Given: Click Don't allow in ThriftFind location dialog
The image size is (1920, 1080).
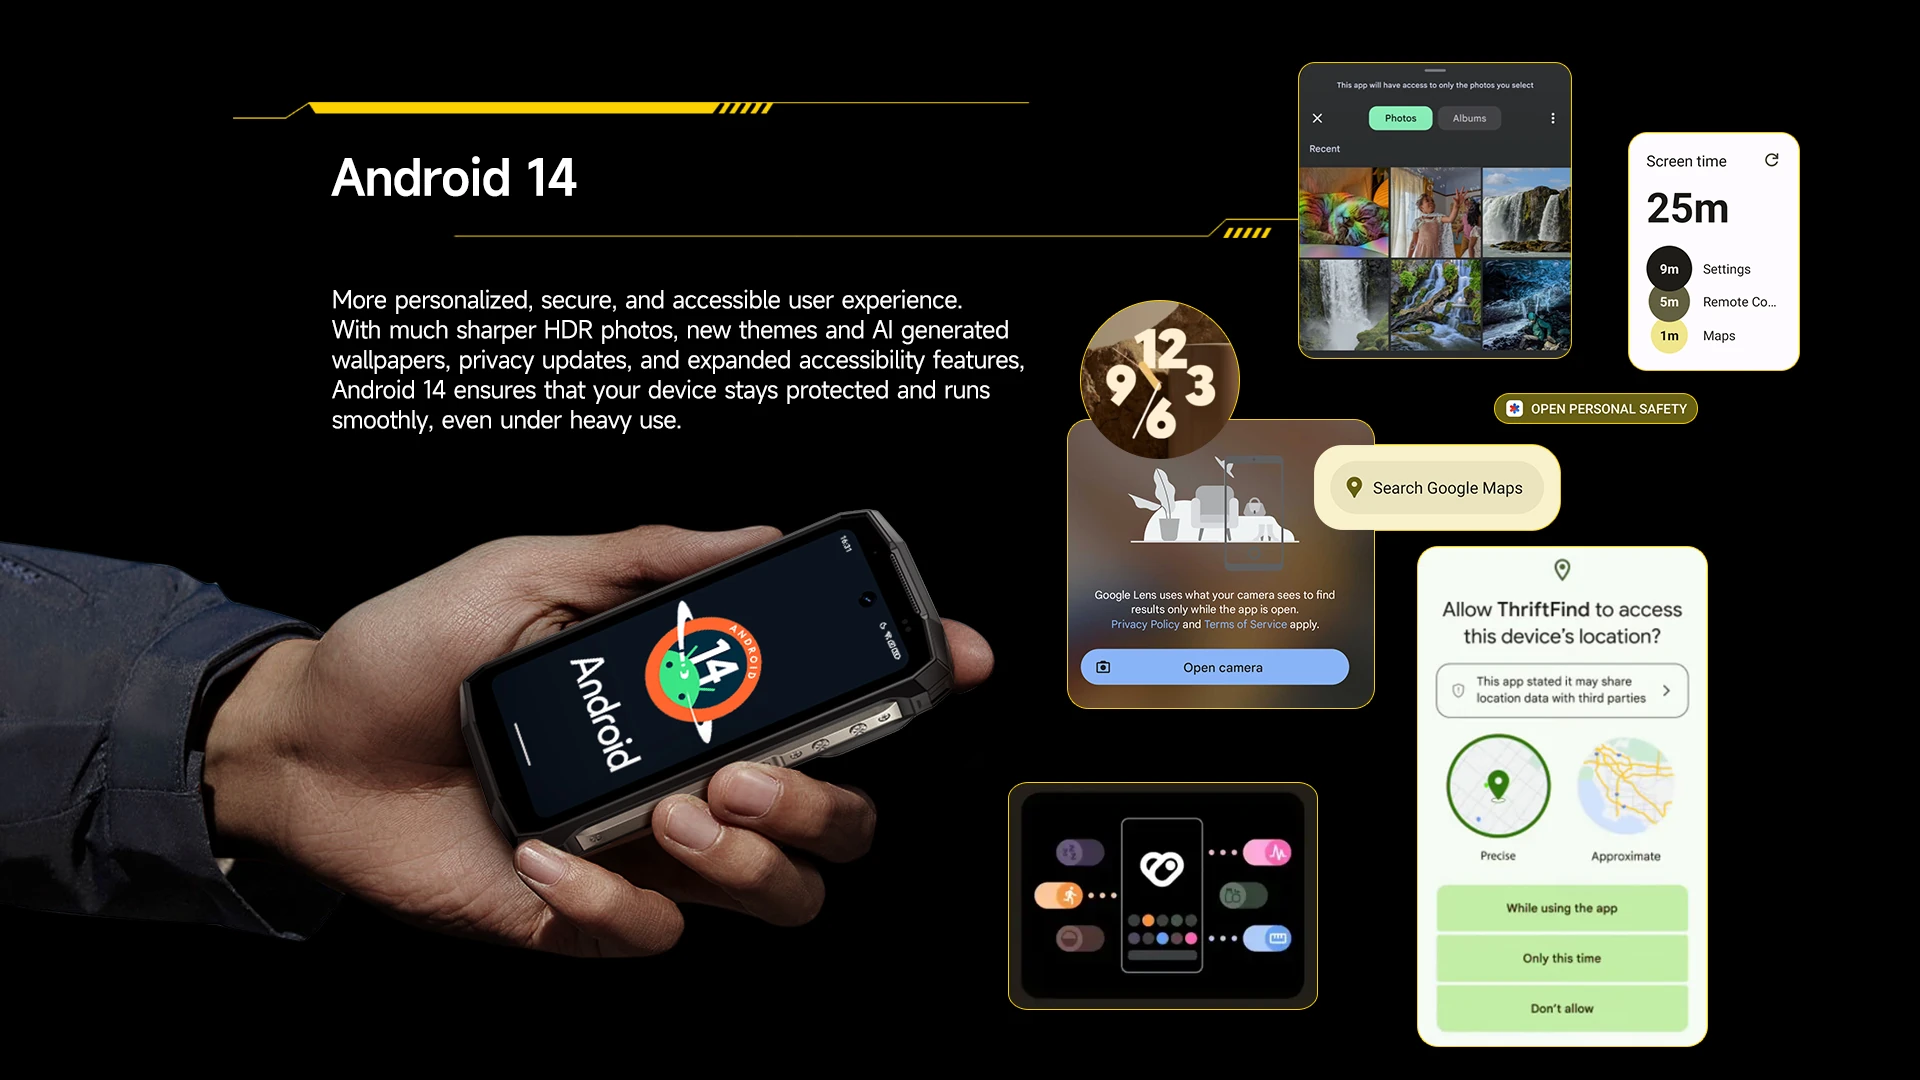Looking at the screenshot, I should (x=1561, y=1007).
